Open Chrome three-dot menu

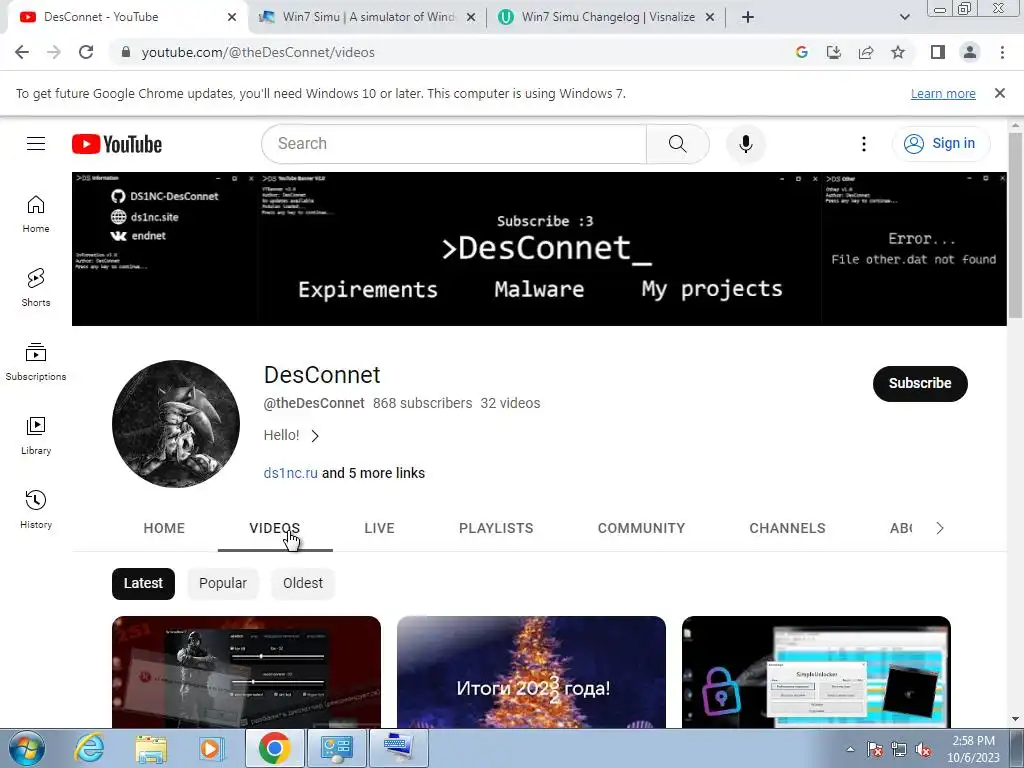pyautogui.click(x=1002, y=52)
